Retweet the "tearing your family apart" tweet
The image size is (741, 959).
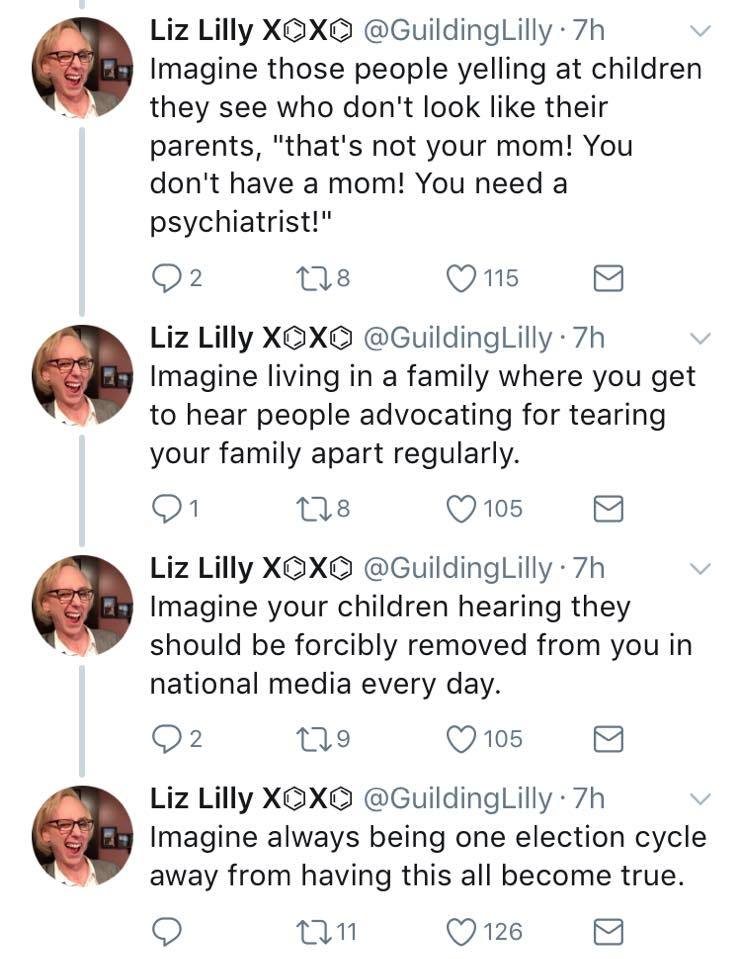point(311,508)
